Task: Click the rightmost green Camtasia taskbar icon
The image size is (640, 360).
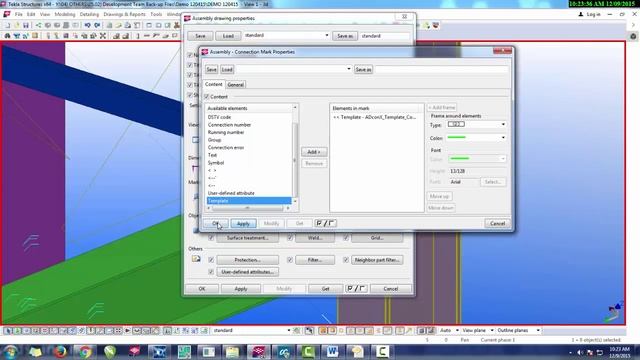Action: tap(382, 352)
